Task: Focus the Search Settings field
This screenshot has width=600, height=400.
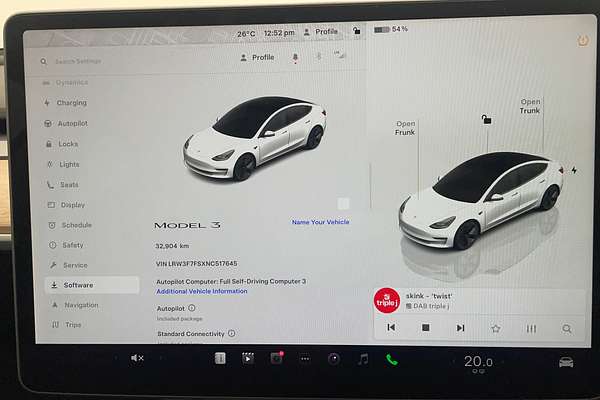Action: 78,61
